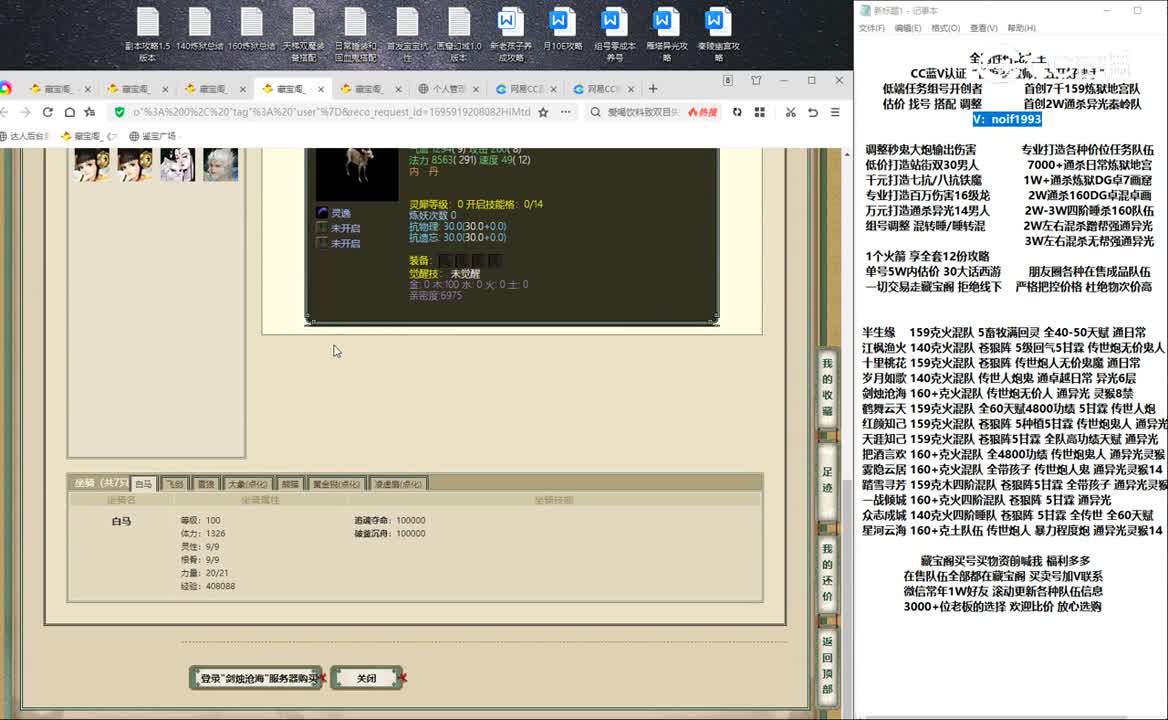Viewport: 1168px width, 720px height.
Task: Open Notepad 格式(O) menu
Action: tap(945, 28)
